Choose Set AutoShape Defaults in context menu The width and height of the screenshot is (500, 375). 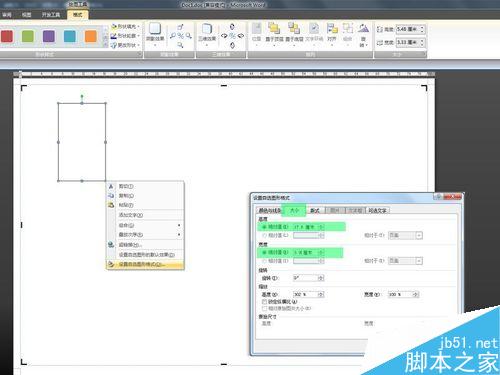click(145, 255)
